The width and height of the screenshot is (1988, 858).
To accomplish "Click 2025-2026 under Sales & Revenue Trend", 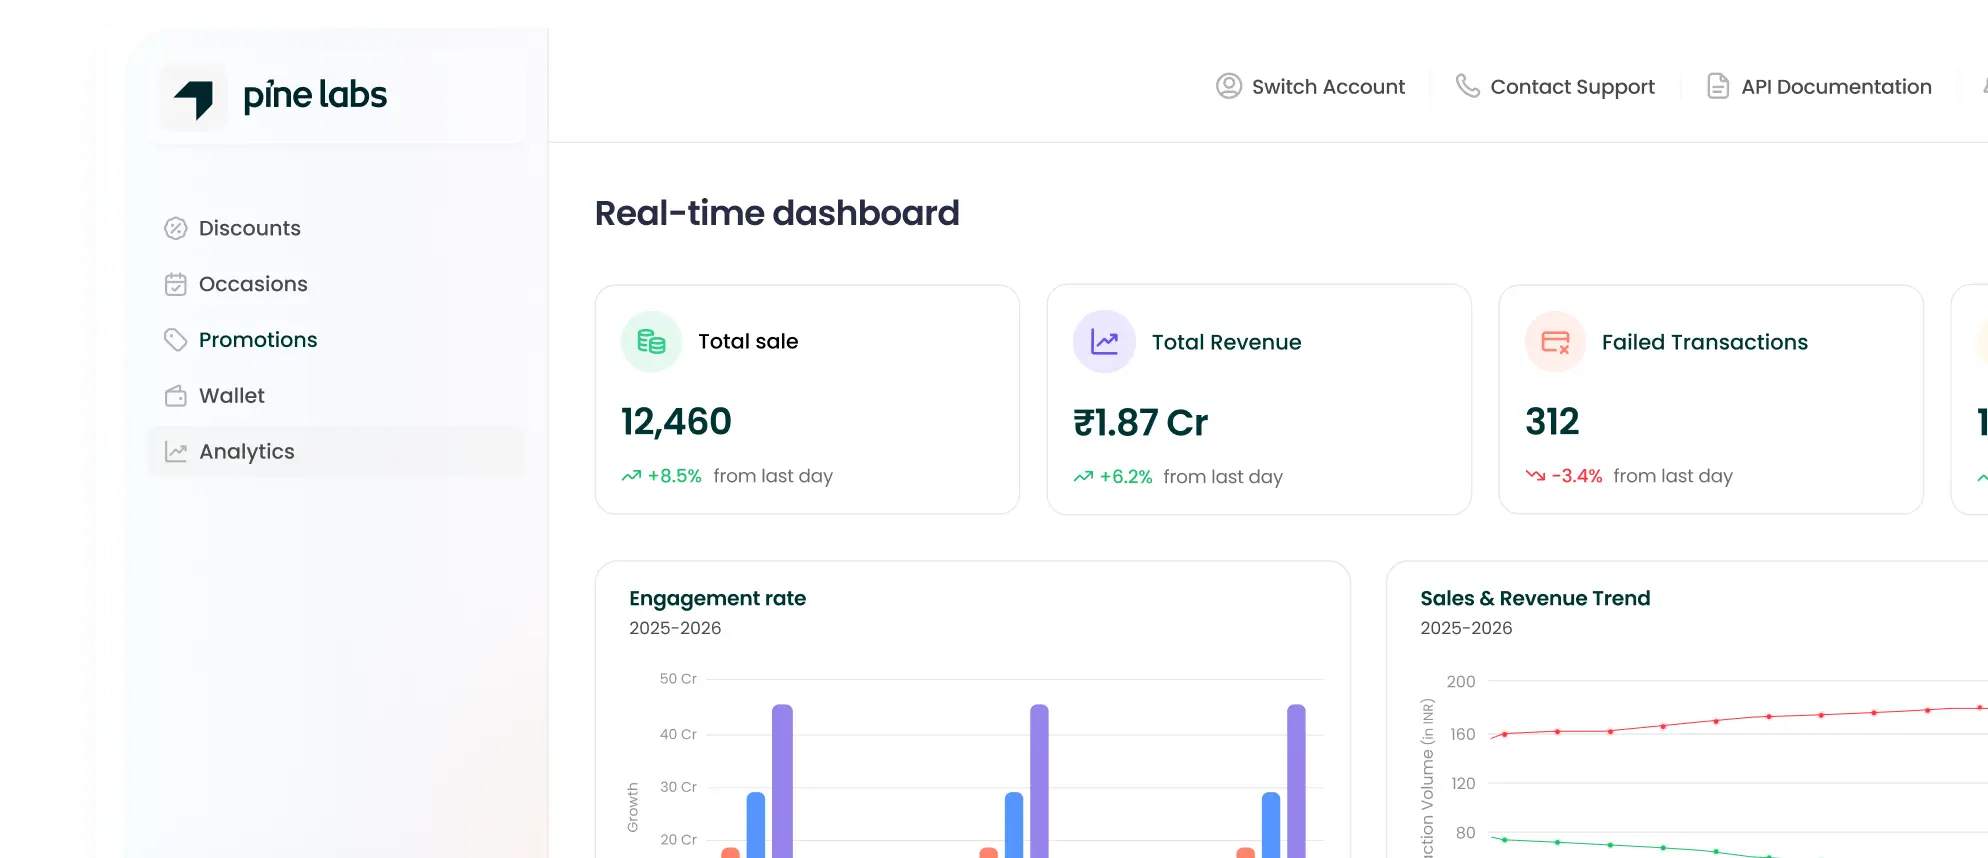I will [x=1466, y=628].
